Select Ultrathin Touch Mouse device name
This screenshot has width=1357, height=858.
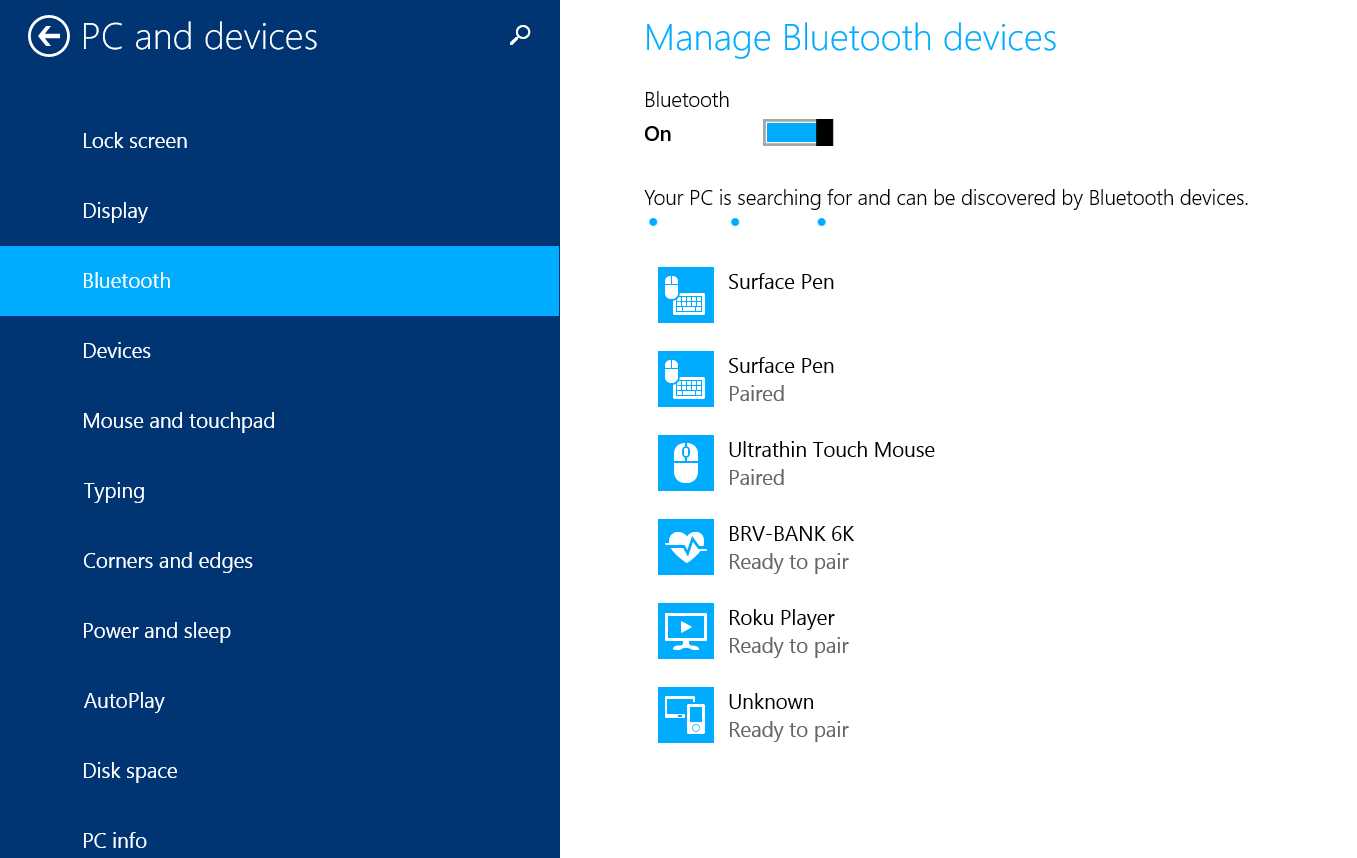(x=831, y=450)
